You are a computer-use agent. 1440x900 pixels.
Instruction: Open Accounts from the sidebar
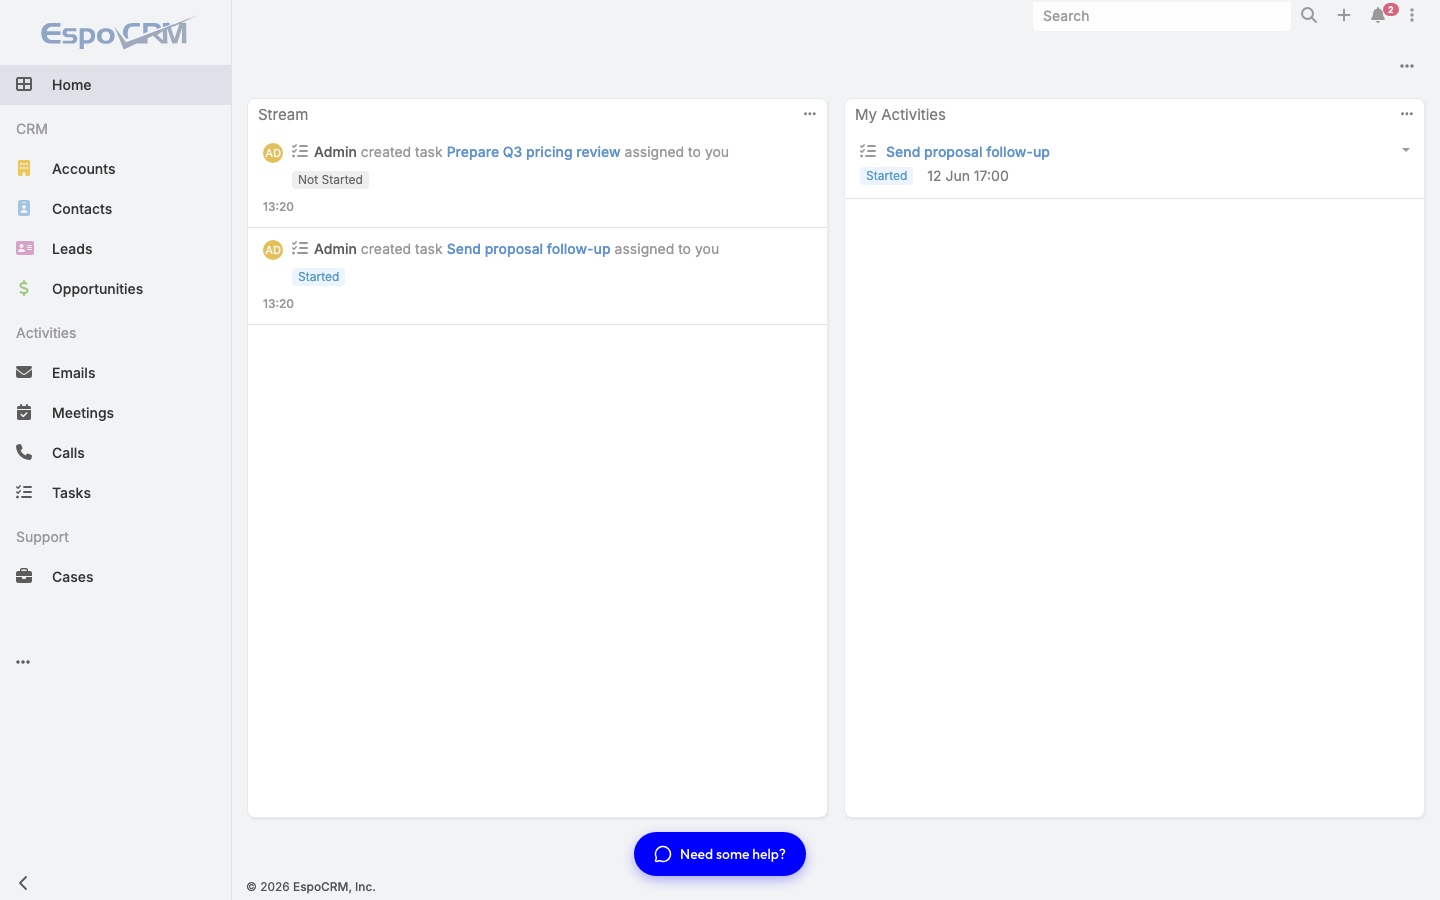[x=115, y=169]
